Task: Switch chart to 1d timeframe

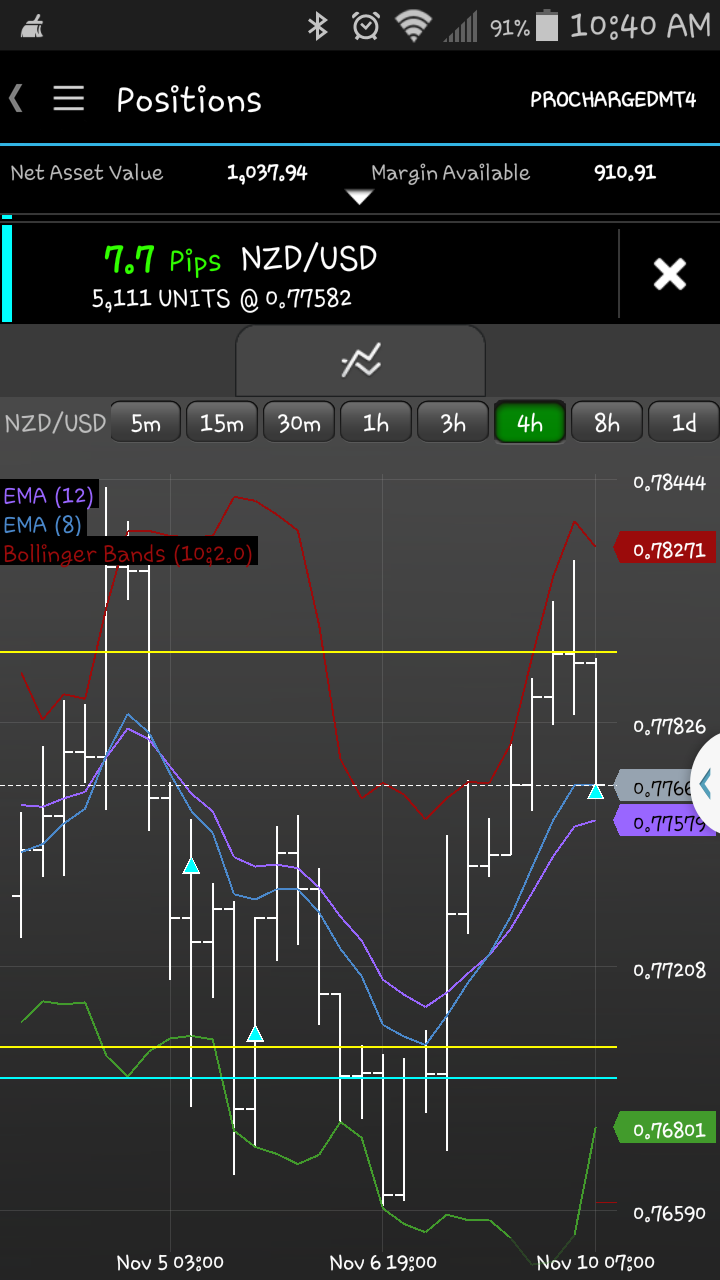Action: (684, 423)
